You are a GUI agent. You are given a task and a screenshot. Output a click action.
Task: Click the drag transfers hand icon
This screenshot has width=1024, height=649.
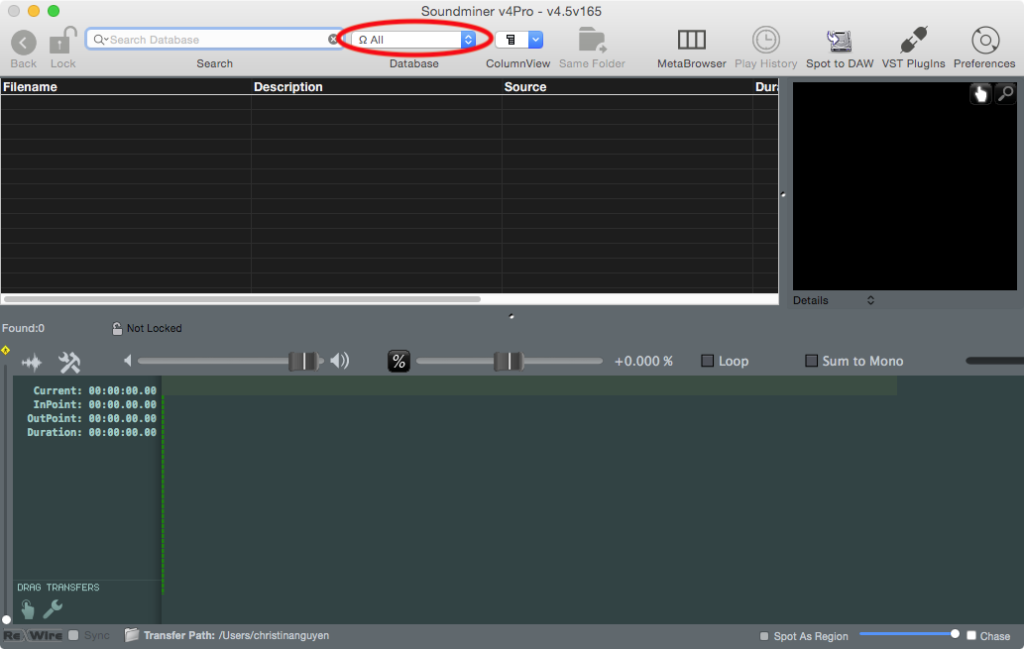pos(27,609)
